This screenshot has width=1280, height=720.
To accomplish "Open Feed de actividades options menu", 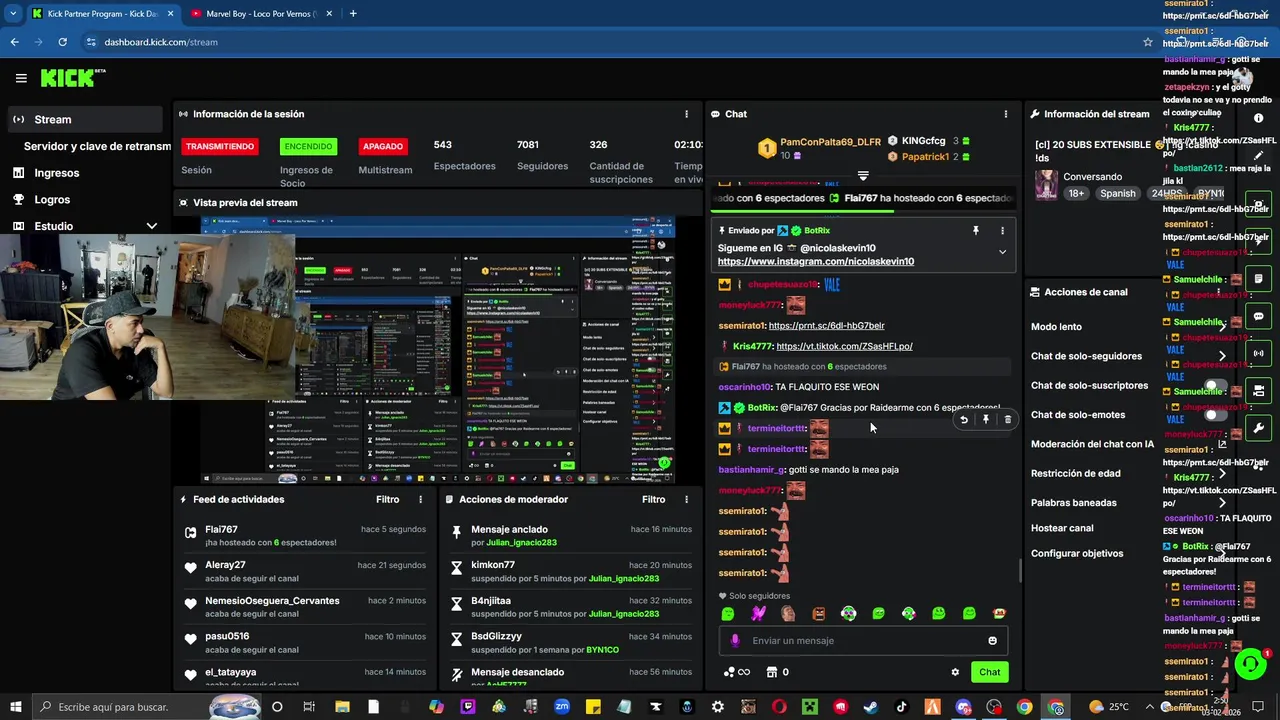I will pyautogui.click(x=420, y=499).
